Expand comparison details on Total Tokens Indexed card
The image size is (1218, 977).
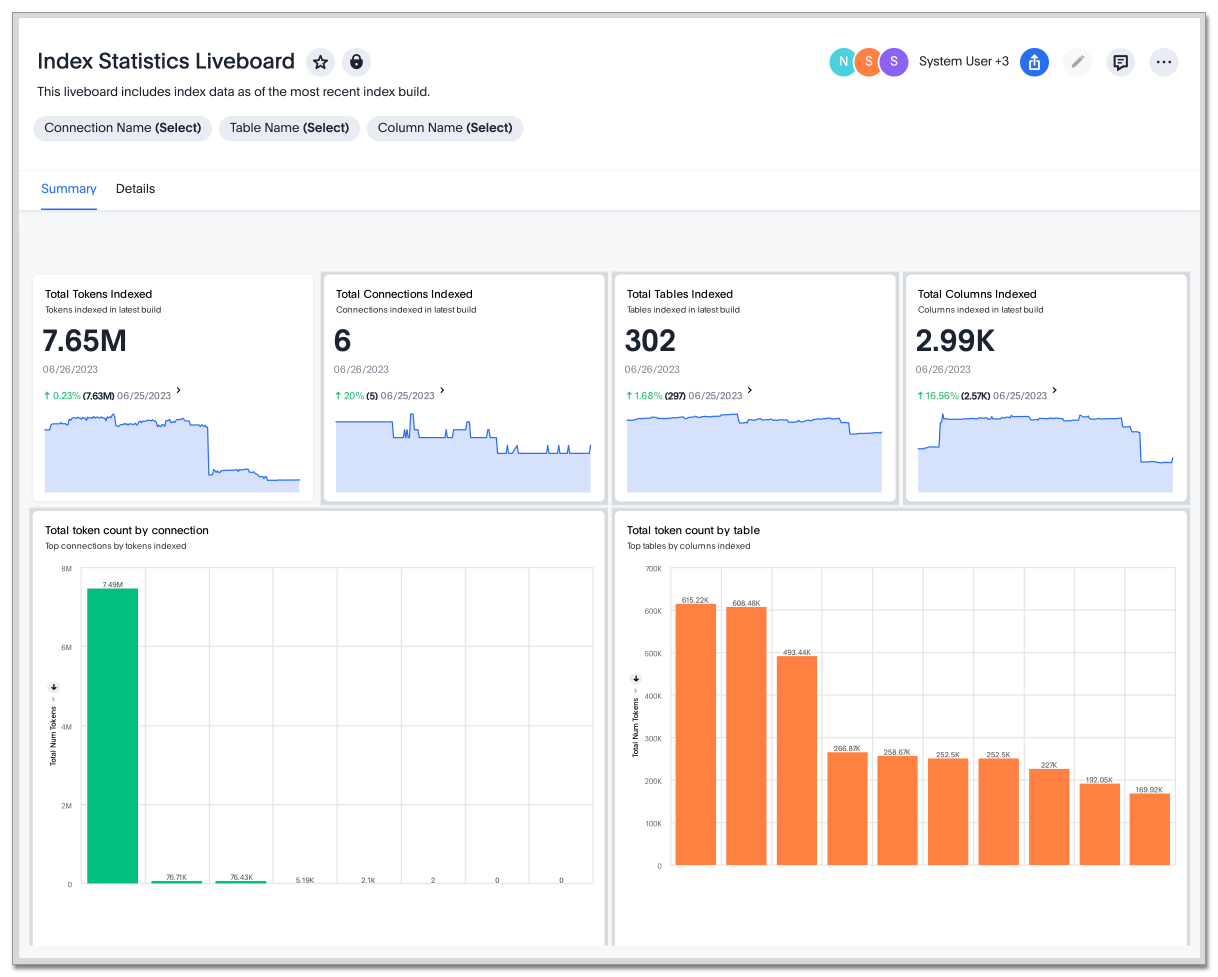179,392
